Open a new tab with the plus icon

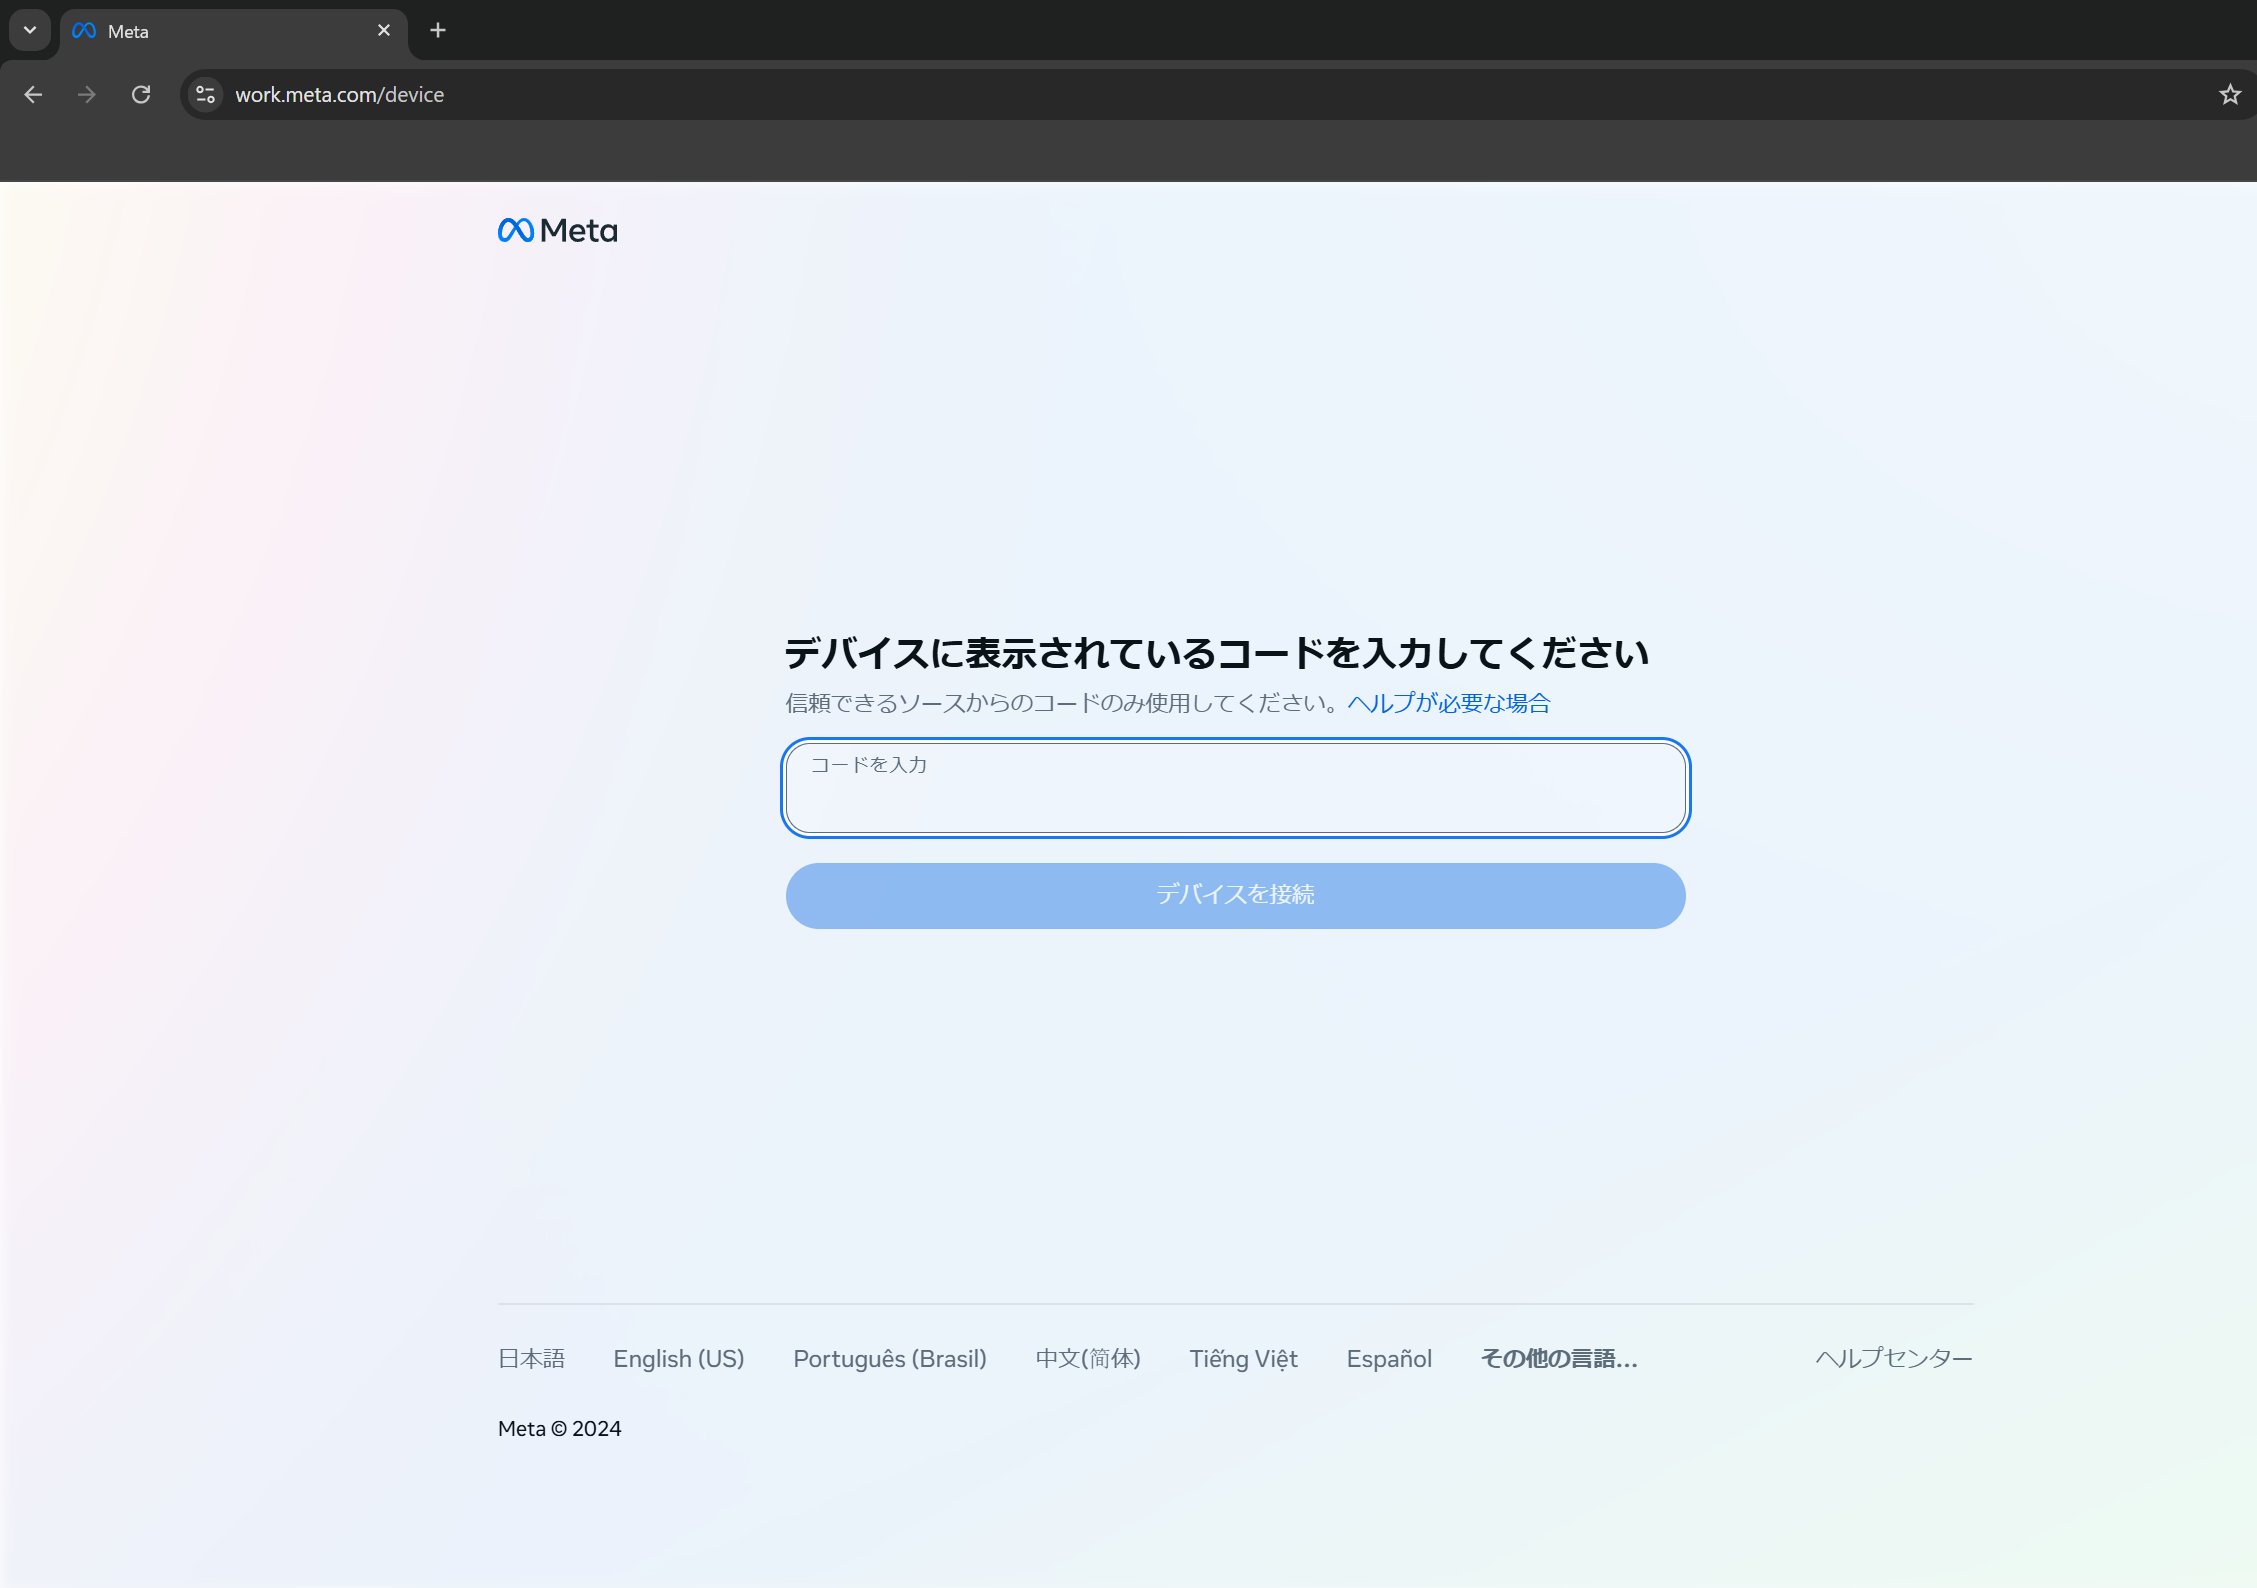[437, 30]
